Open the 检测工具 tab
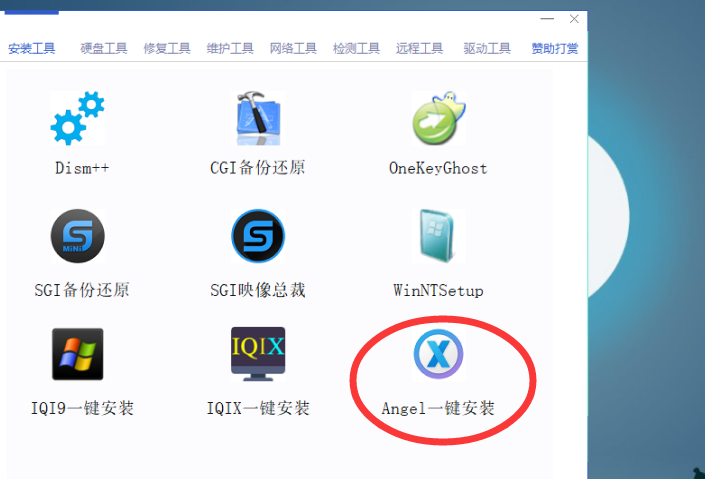This screenshot has width=705, height=479. coord(356,49)
